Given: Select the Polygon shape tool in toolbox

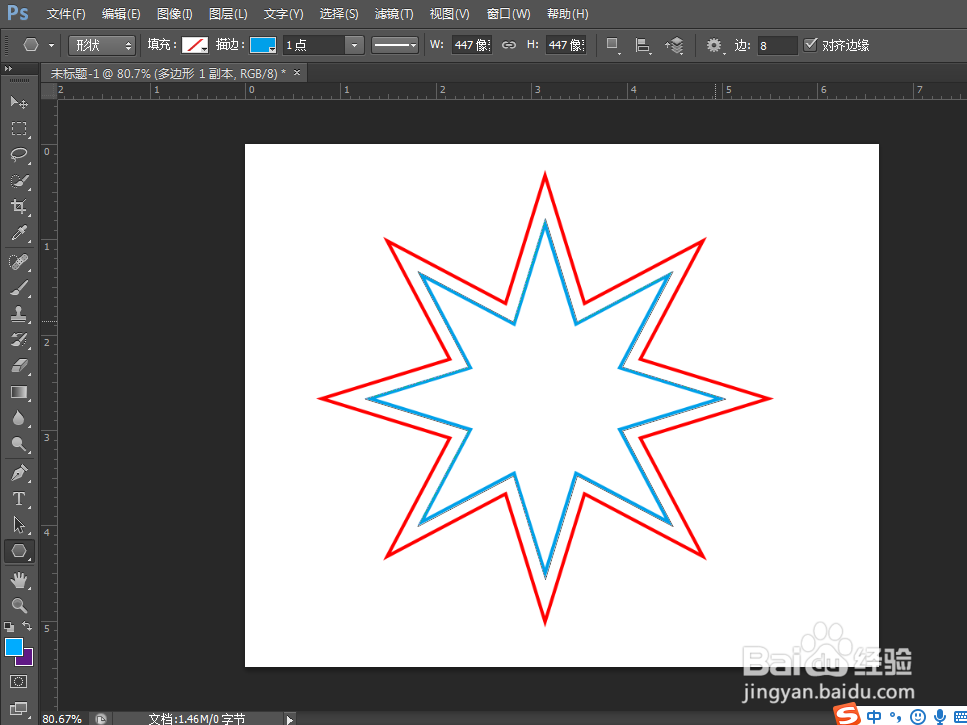Looking at the screenshot, I should click(x=19, y=551).
